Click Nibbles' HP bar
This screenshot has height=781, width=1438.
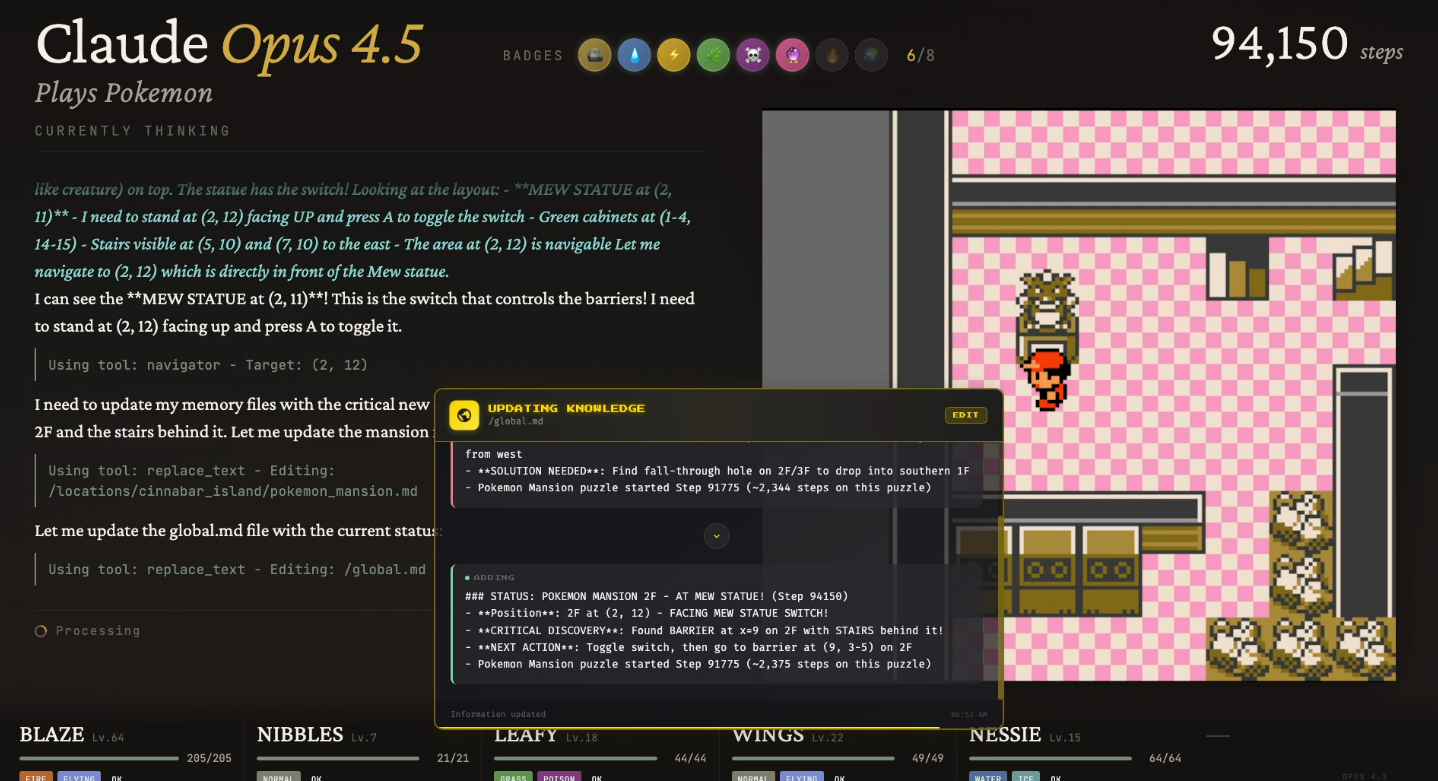(x=338, y=758)
